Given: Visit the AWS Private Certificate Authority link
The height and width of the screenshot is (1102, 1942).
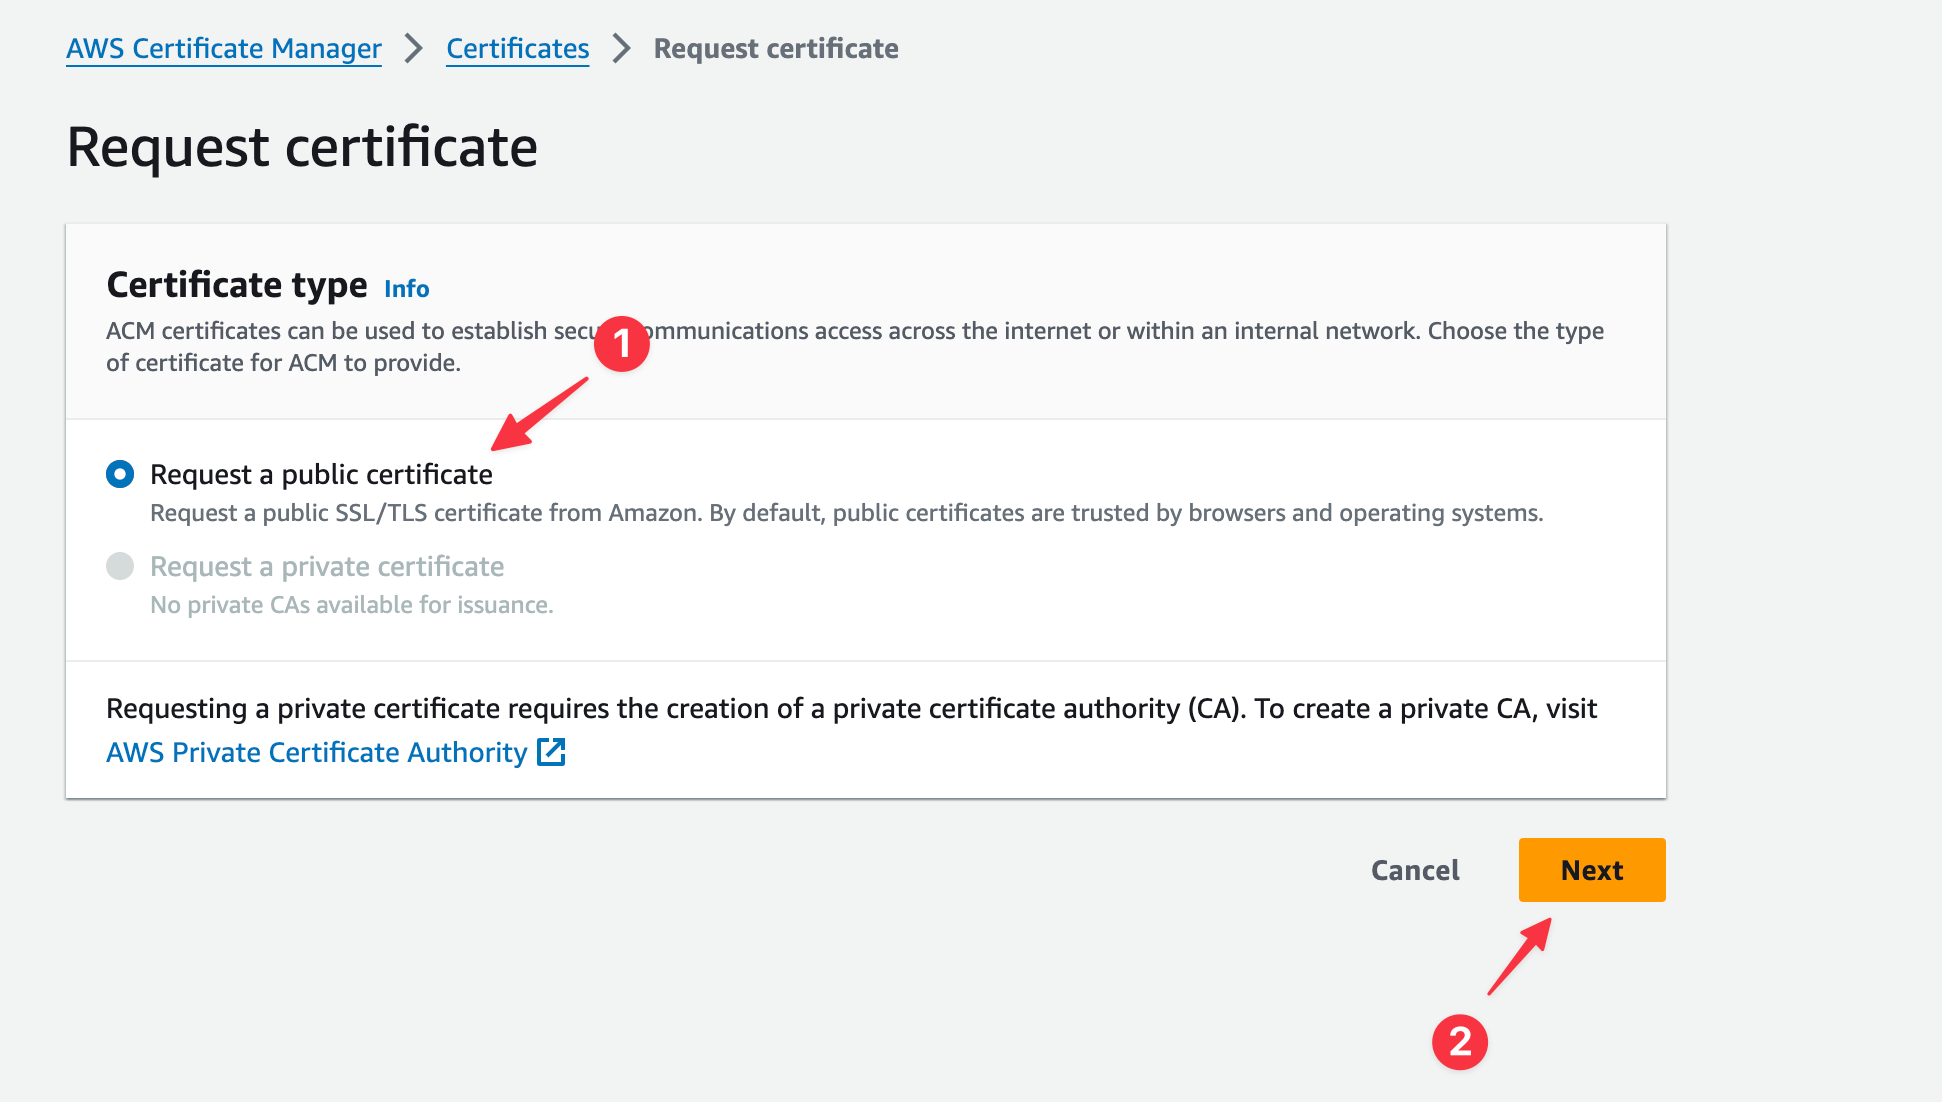Looking at the screenshot, I should (x=316, y=752).
